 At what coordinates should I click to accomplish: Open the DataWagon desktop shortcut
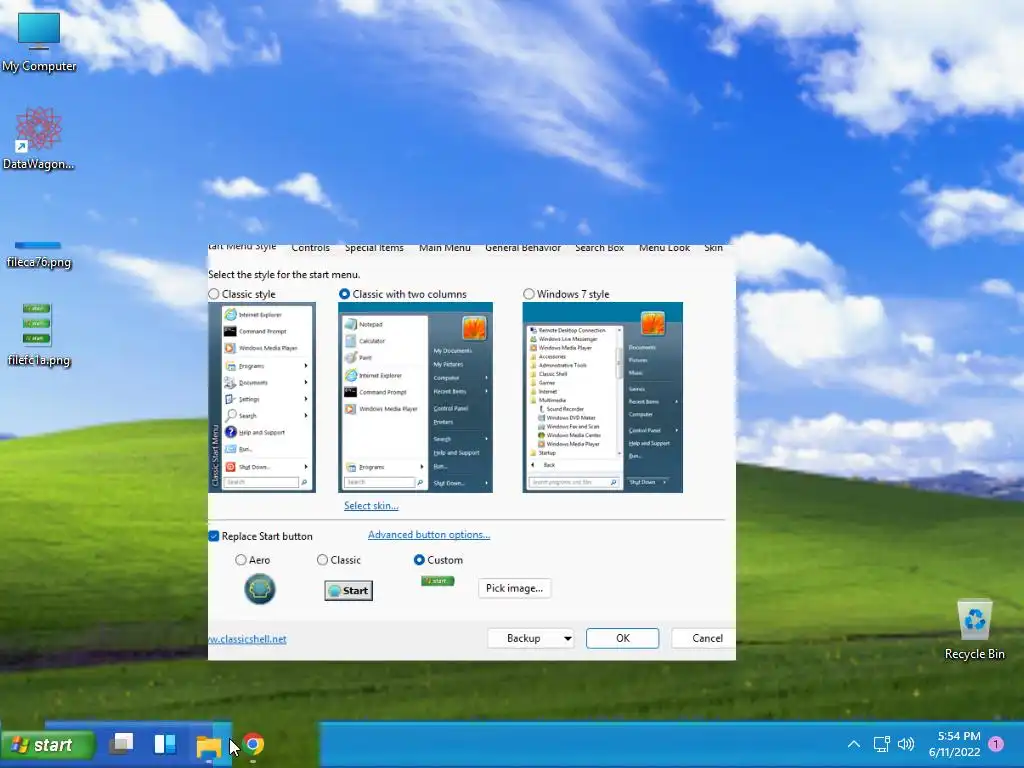[x=39, y=138]
